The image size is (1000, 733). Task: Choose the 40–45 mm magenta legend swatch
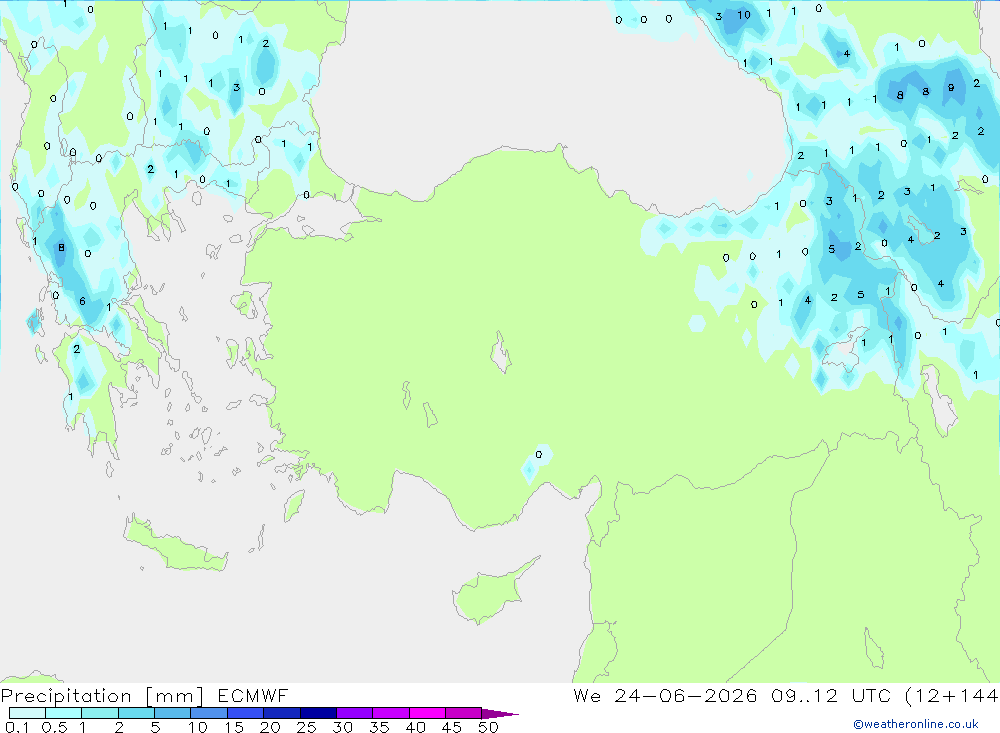click(427, 713)
